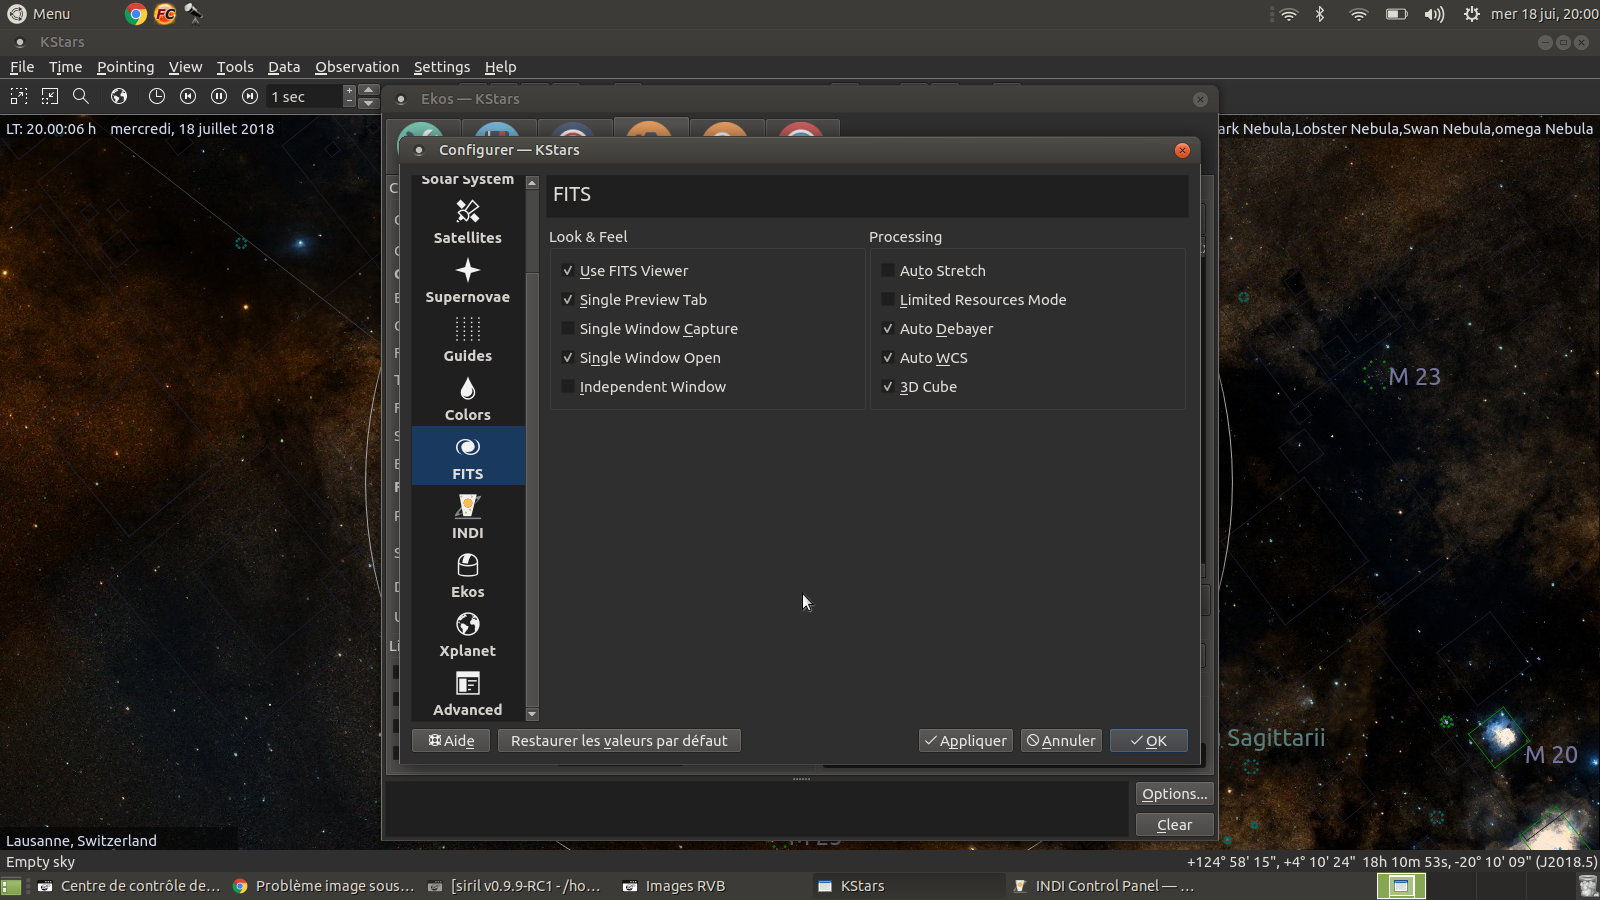
Task: Click Restaurer les valeurs par défaut
Action: pyautogui.click(x=619, y=741)
